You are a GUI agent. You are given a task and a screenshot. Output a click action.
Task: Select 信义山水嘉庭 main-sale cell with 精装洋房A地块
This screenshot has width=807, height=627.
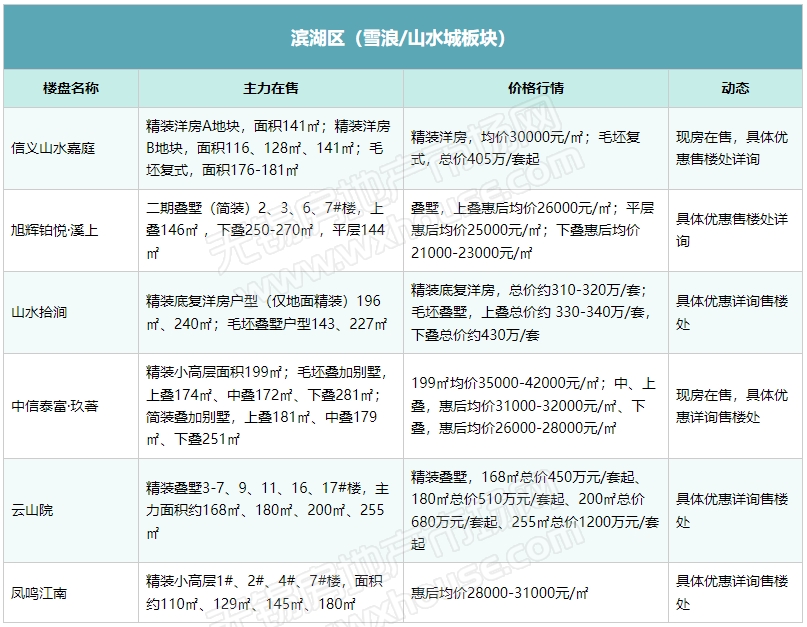point(271,148)
